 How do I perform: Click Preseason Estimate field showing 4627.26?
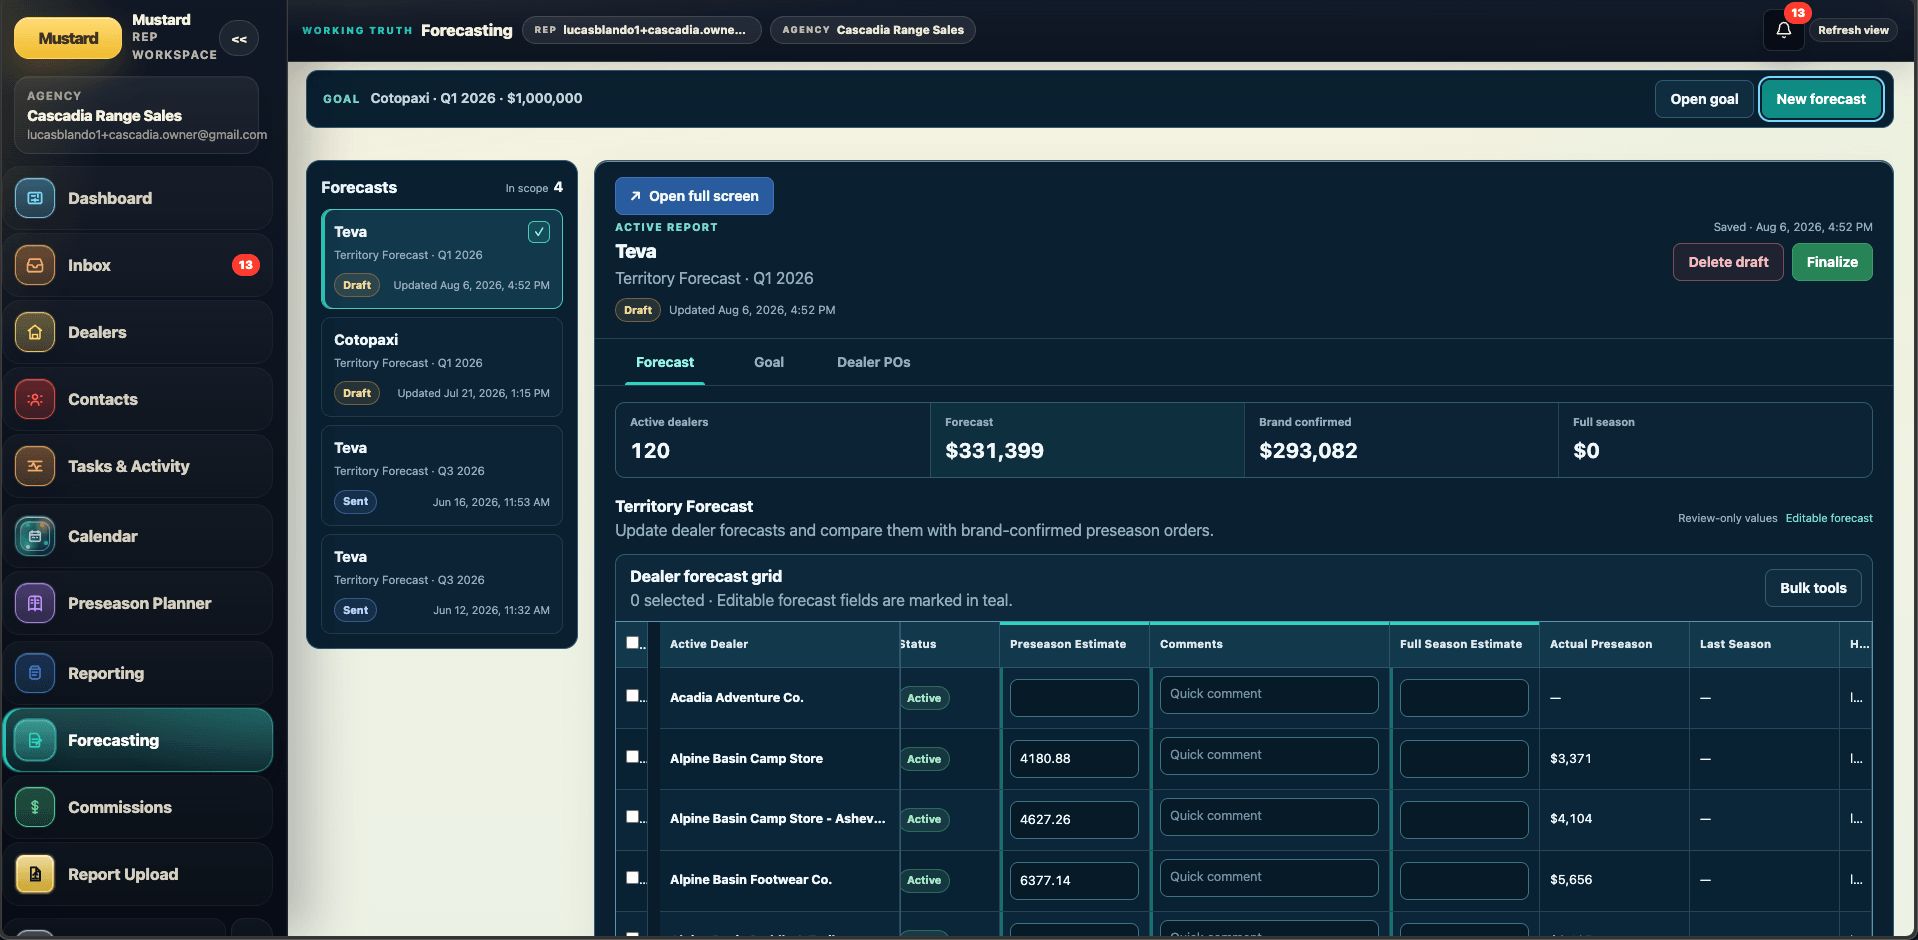pos(1074,820)
